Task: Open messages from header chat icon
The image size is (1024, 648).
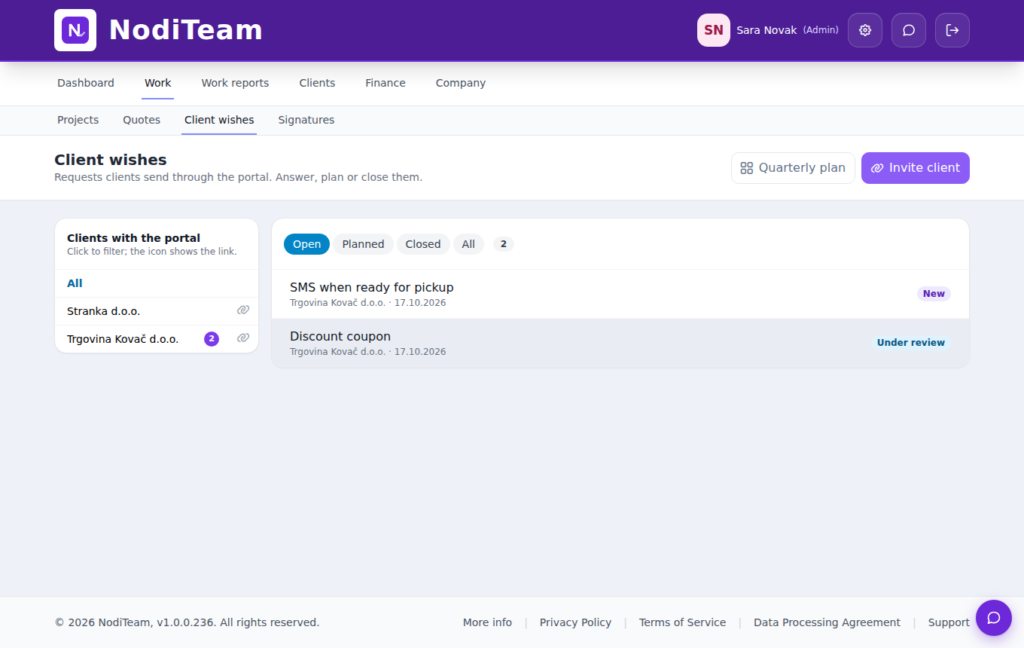Action: [x=908, y=30]
